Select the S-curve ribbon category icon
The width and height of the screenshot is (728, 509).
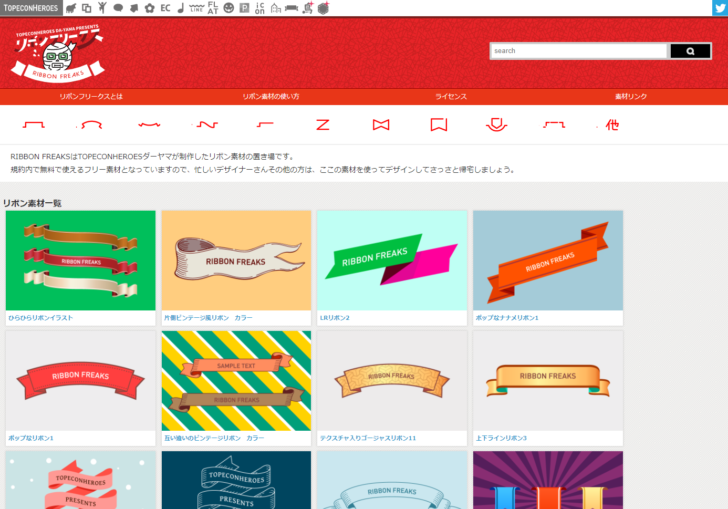(207, 124)
